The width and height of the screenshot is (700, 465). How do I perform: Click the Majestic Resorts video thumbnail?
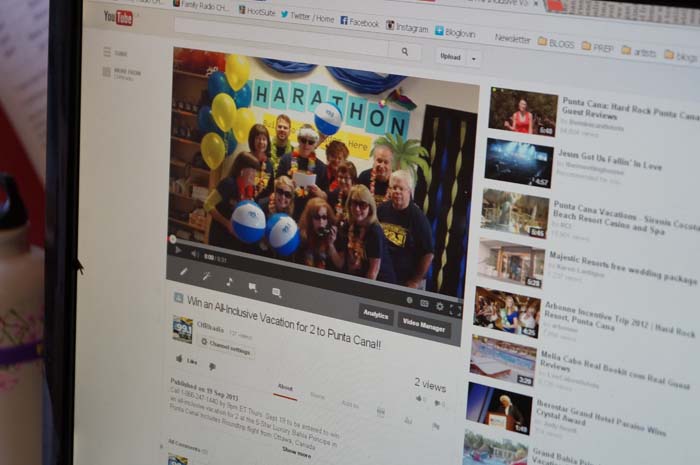tap(511, 263)
